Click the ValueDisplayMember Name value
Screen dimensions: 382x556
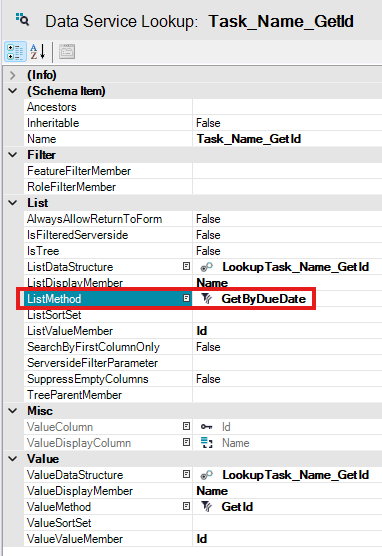coord(212,491)
